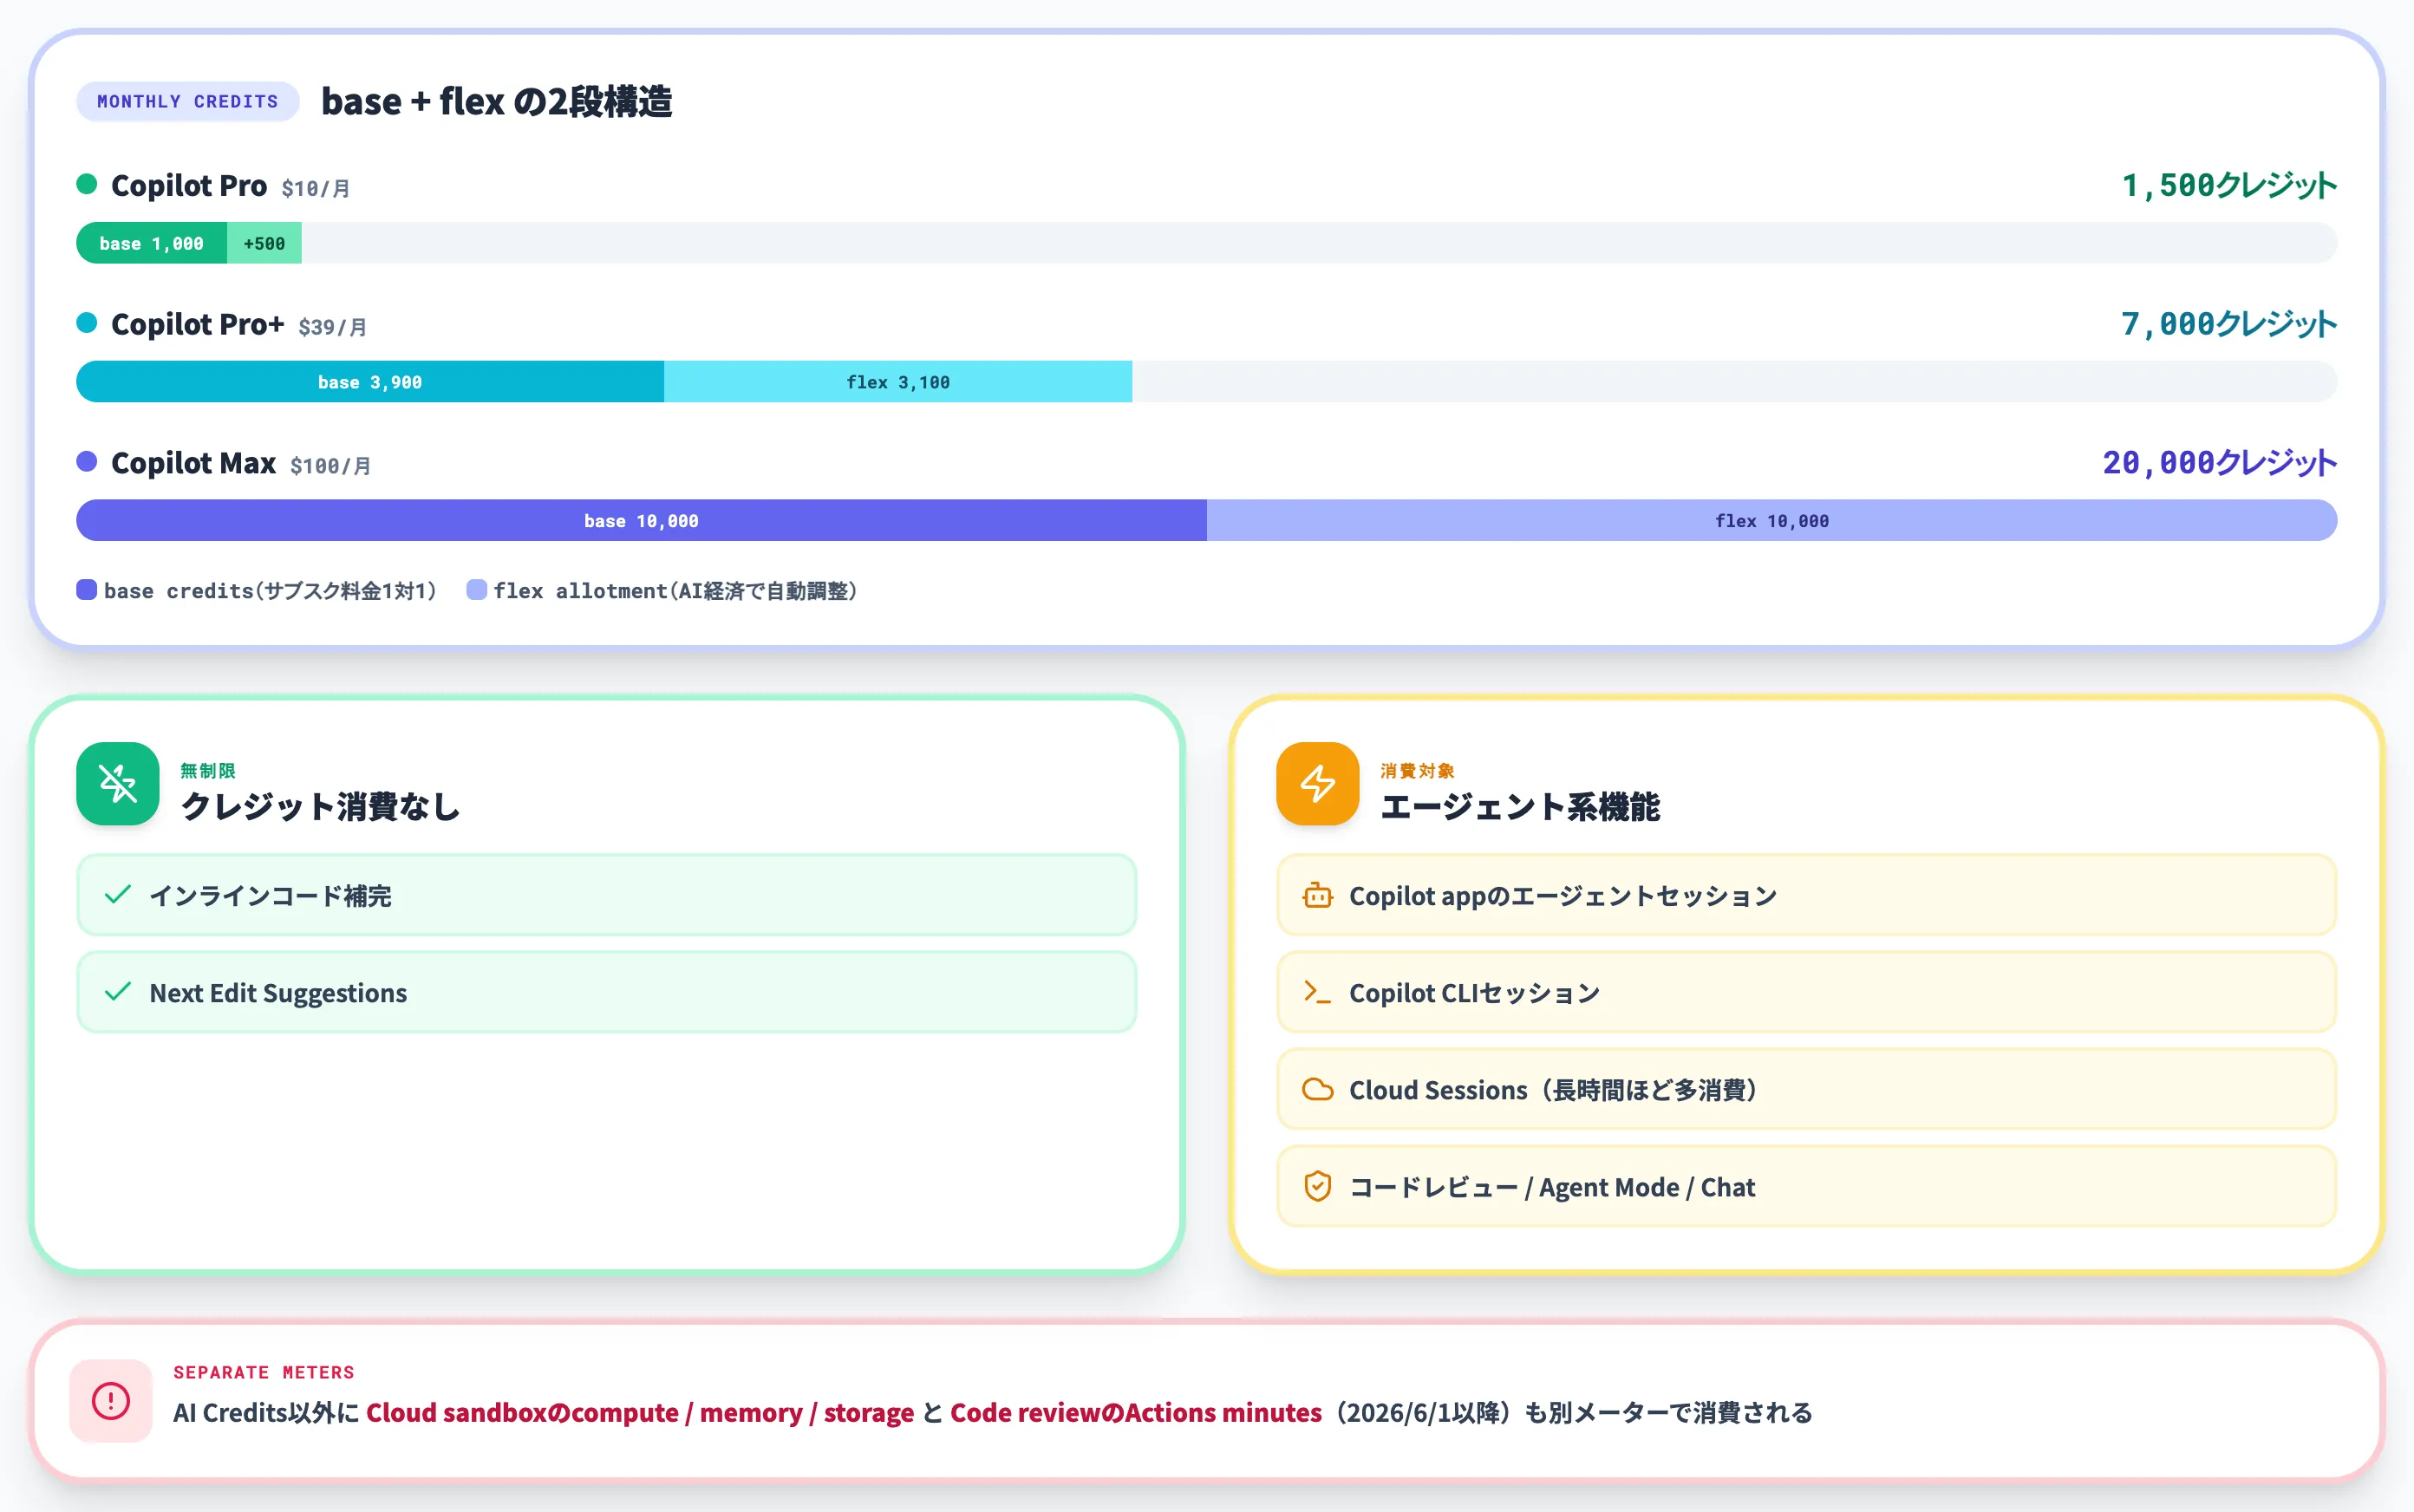Click the Copilot Max plan name
The image size is (2414, 1512).
[x=194, y=463]
